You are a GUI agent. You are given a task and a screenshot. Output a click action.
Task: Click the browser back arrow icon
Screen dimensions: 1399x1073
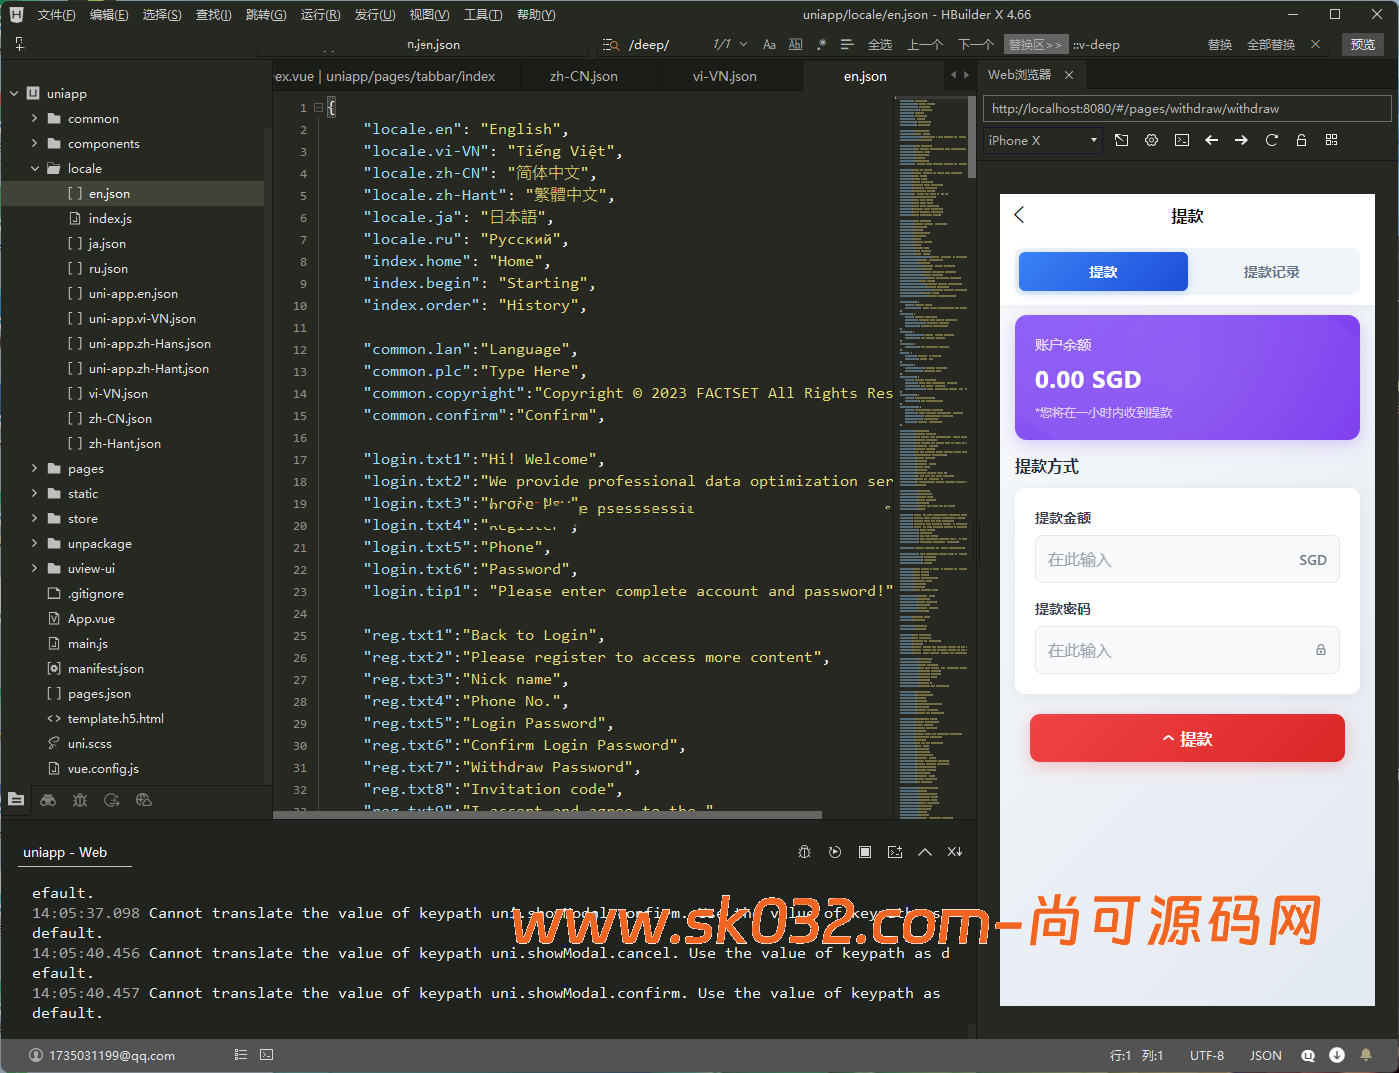tap(1211, 140)
